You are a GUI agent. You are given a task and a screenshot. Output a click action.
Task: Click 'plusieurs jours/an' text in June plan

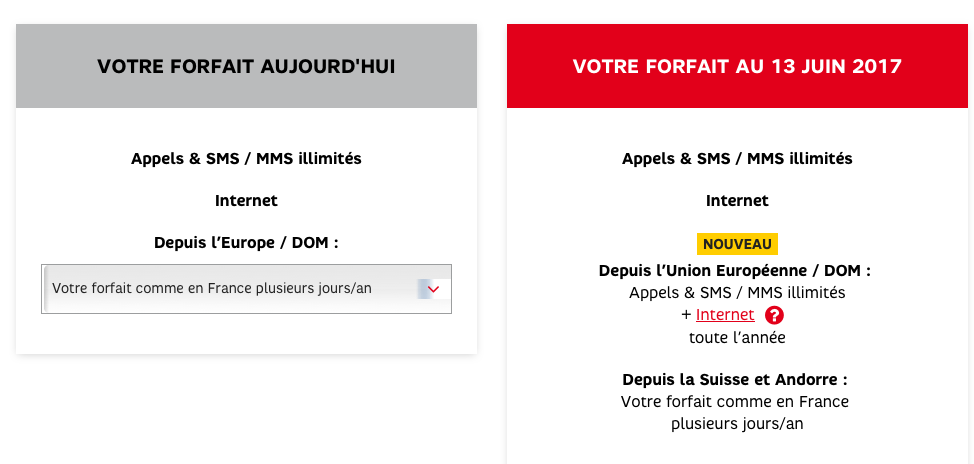point(737,424)
